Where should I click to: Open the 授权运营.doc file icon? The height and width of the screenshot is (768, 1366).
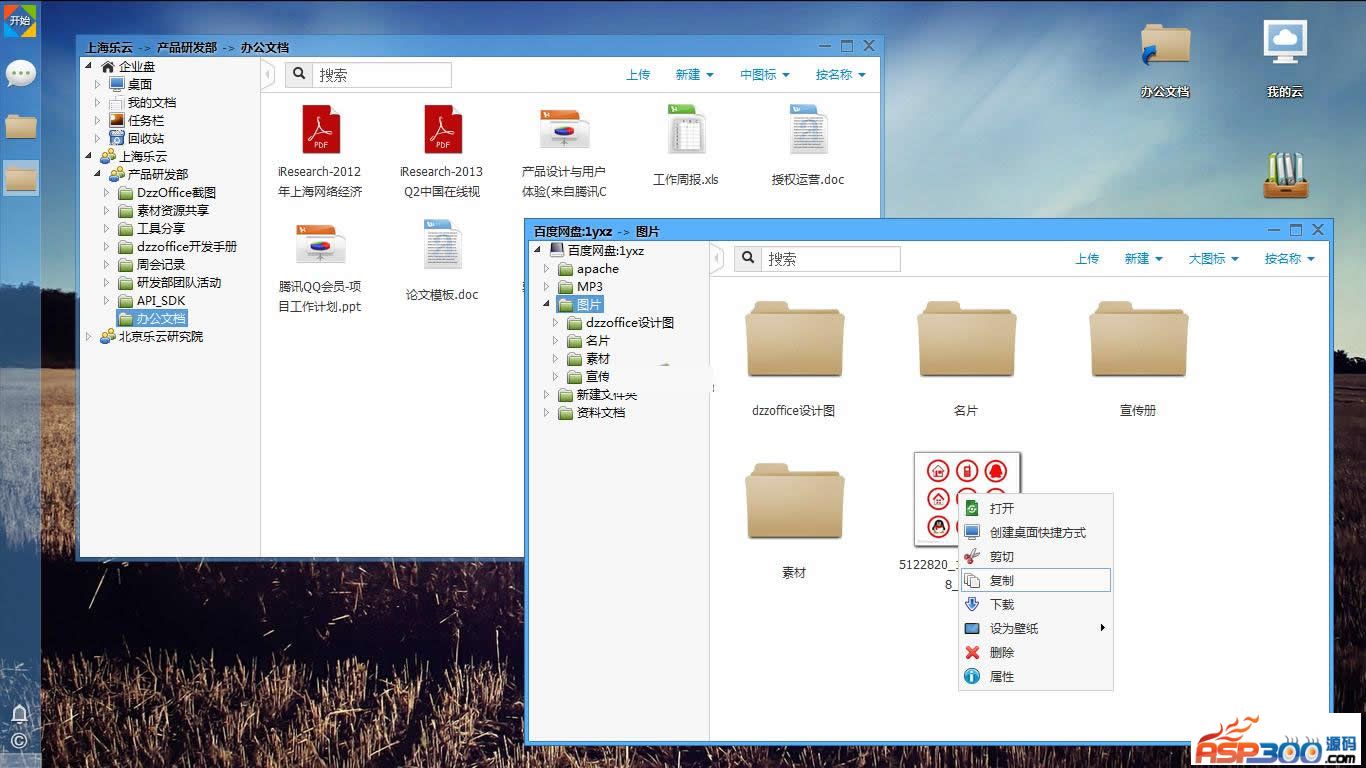[x=808, y=131]
